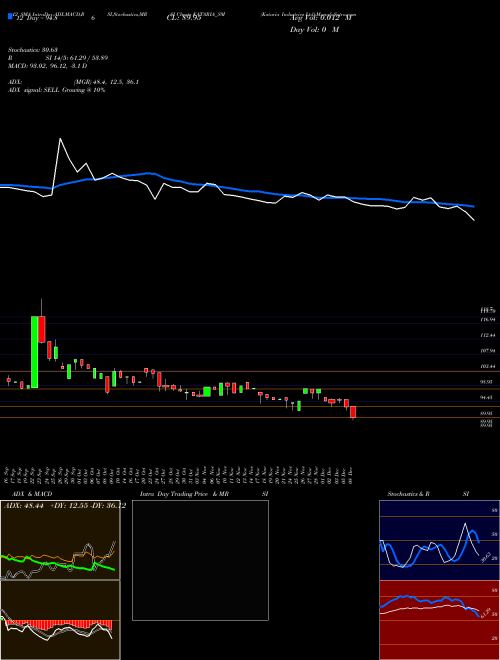Click the 'Day Vol: 0 M' label

pos(314,30)
